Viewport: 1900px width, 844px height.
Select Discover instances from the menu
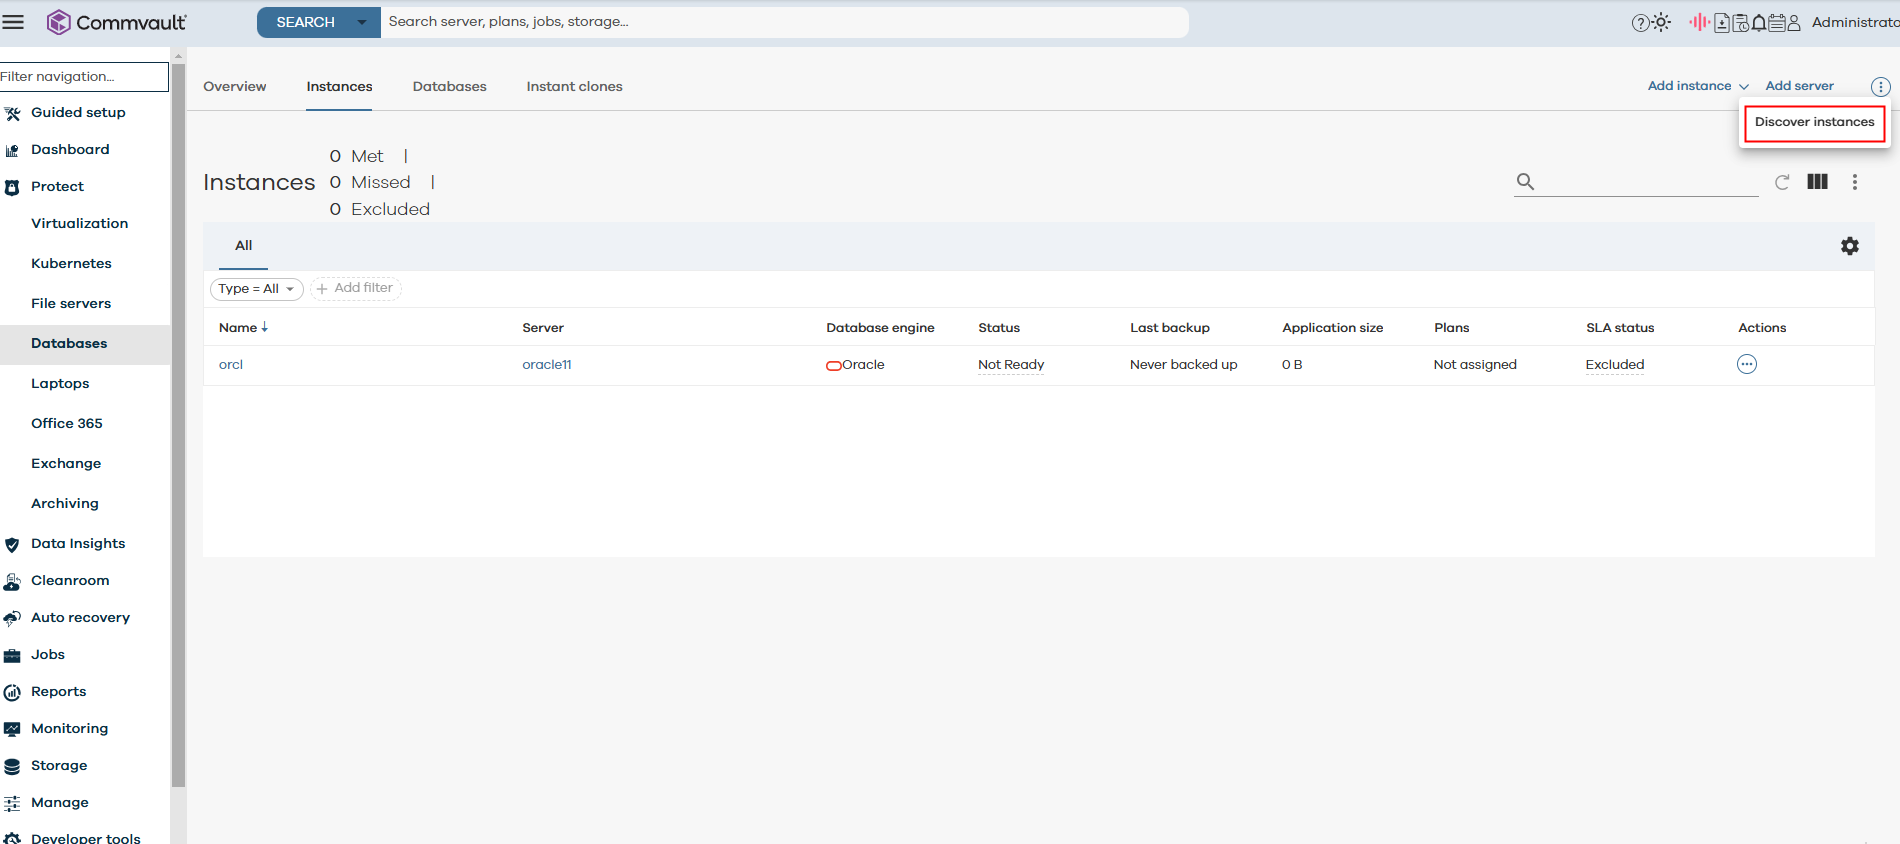tap(1814, 122)
